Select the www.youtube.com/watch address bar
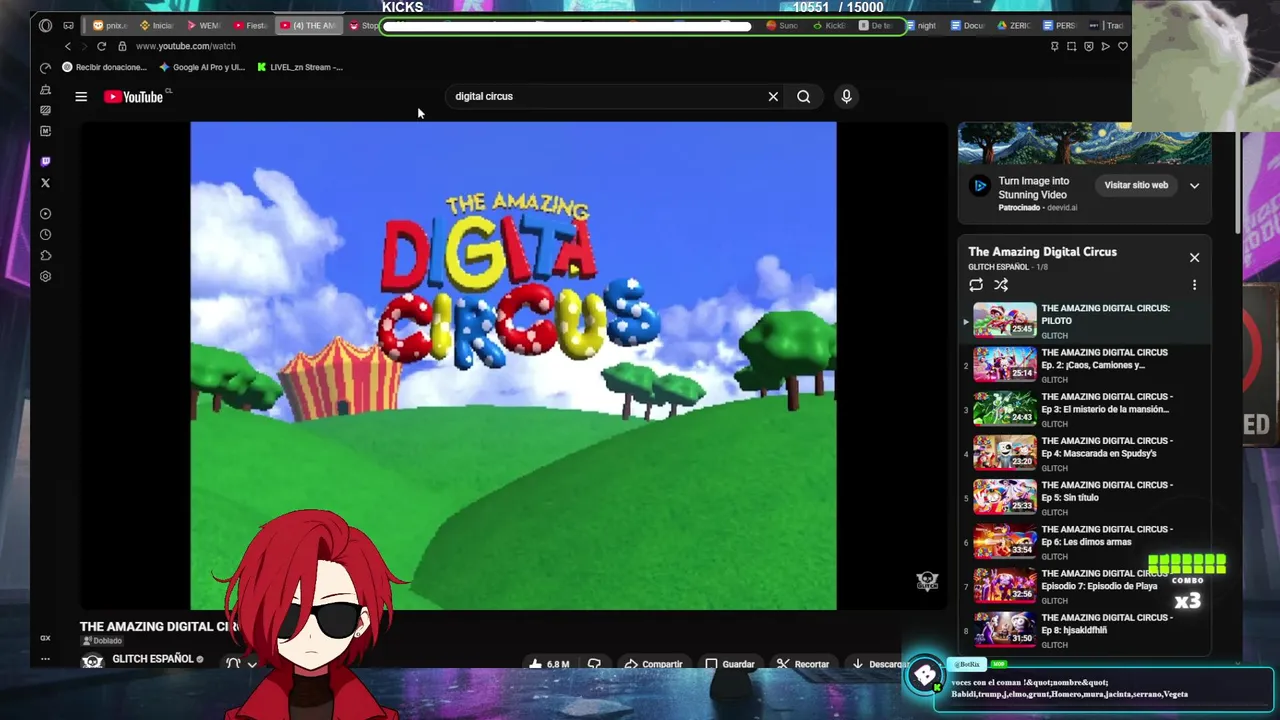1280x720 pixels. 186,46
